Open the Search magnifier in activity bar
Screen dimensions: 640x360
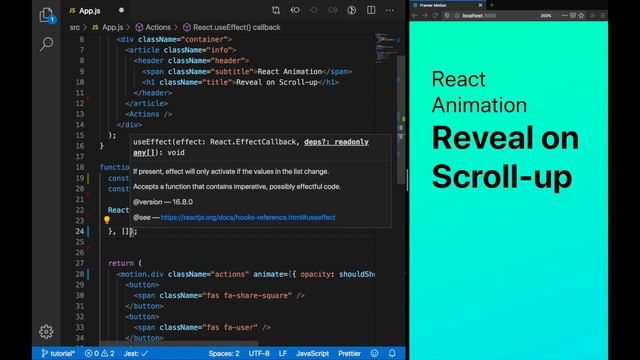click(x=47, y=44)
